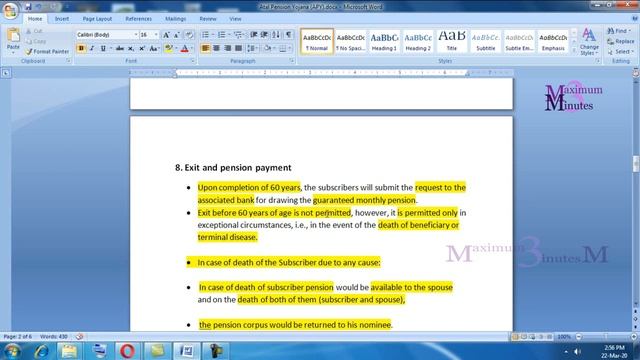640x360 pixels.
Task: Open Internet Explorer from taskbar
Action: click(x=41, y=351)
